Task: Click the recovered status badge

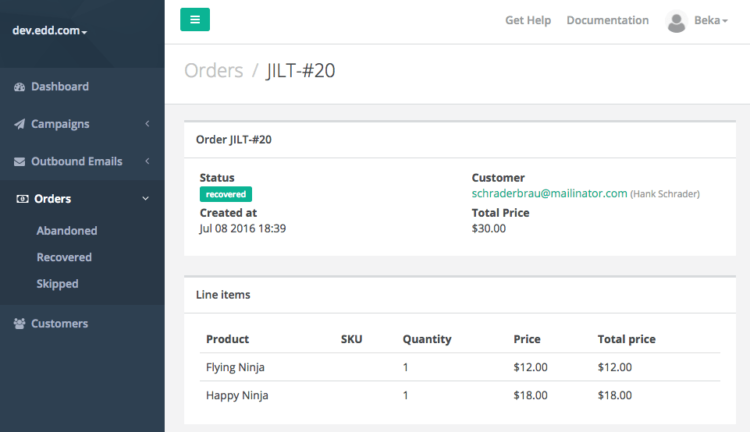Action: 226,194
